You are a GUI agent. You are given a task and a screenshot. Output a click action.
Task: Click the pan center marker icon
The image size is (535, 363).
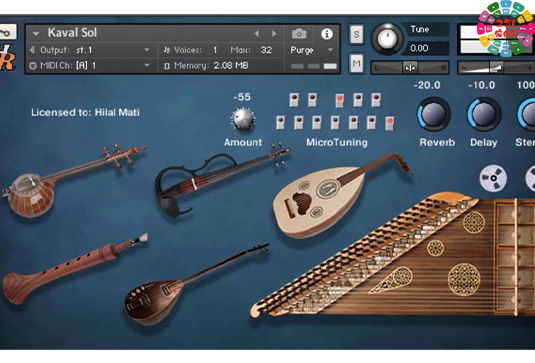tap(410, 68)
